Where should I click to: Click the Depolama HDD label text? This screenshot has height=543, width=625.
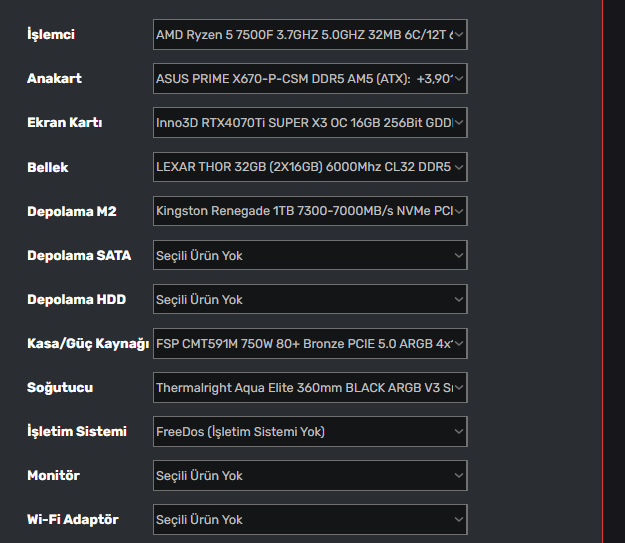(x=77, y=299)
